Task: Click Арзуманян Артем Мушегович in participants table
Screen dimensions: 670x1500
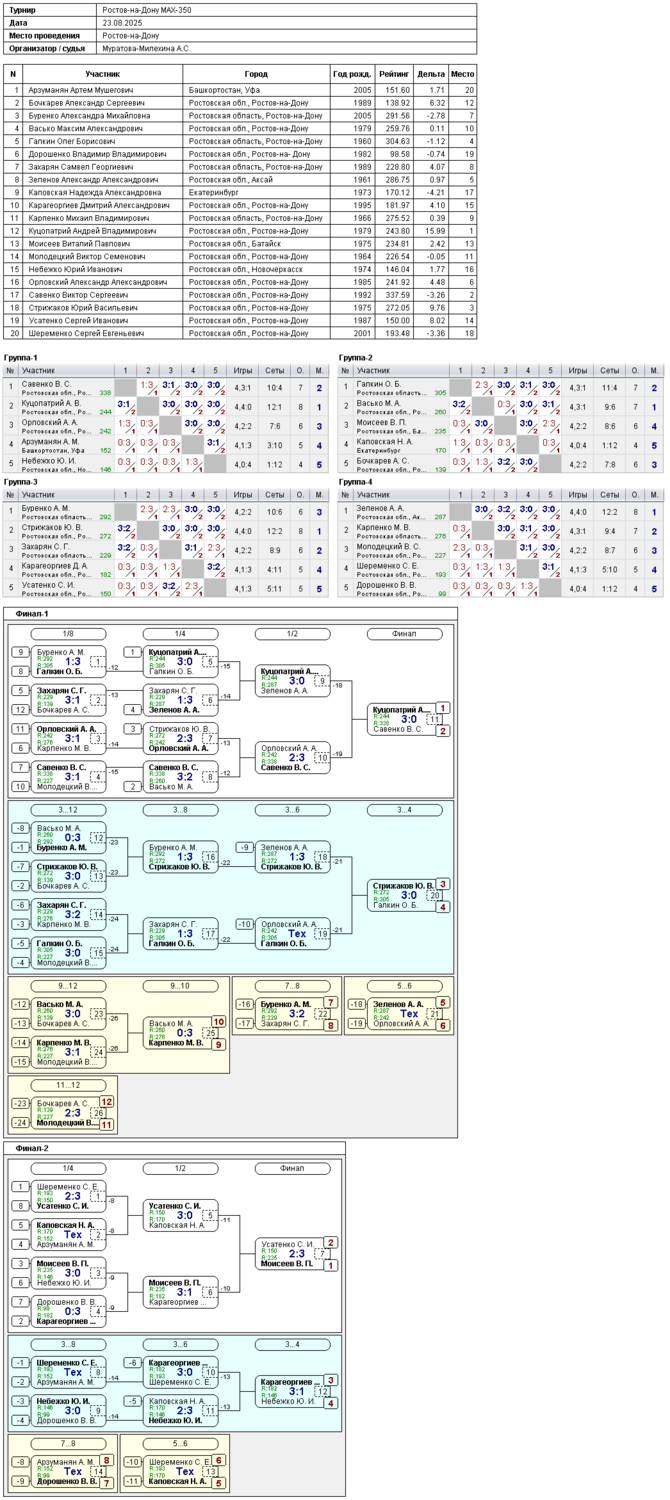Action: coord(78,90)
